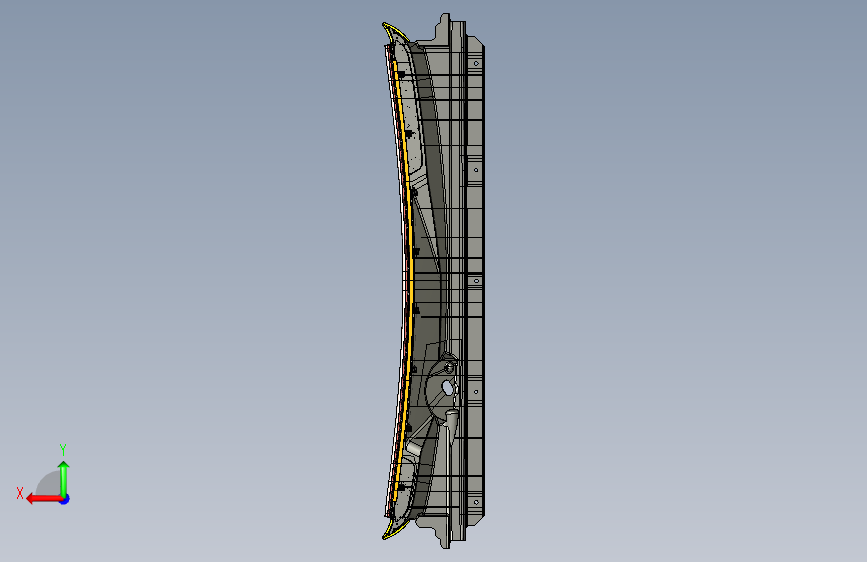Select the gray quarter-circle plane of the triad
This screenshot has width=867, height=562.
(x=49, y=485)
